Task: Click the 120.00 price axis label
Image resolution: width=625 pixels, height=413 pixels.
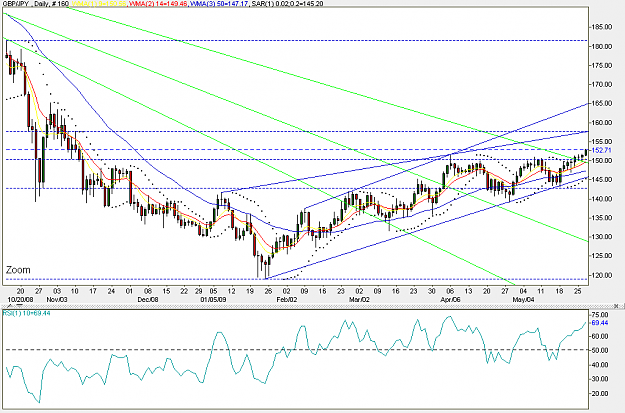Action: coord(602,275)
